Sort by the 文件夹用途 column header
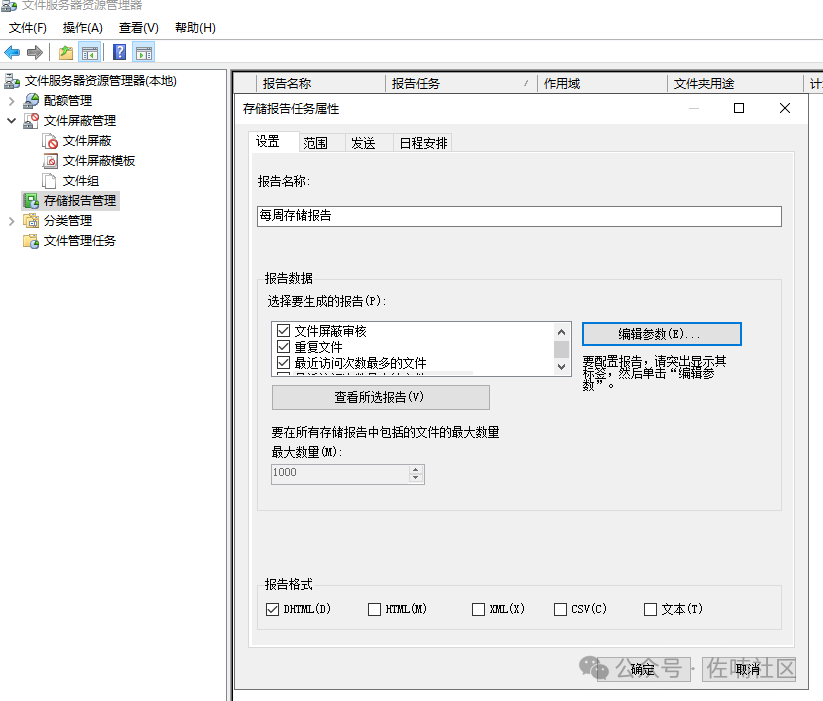This screenshot has height=701, width=823. [735, 83]
